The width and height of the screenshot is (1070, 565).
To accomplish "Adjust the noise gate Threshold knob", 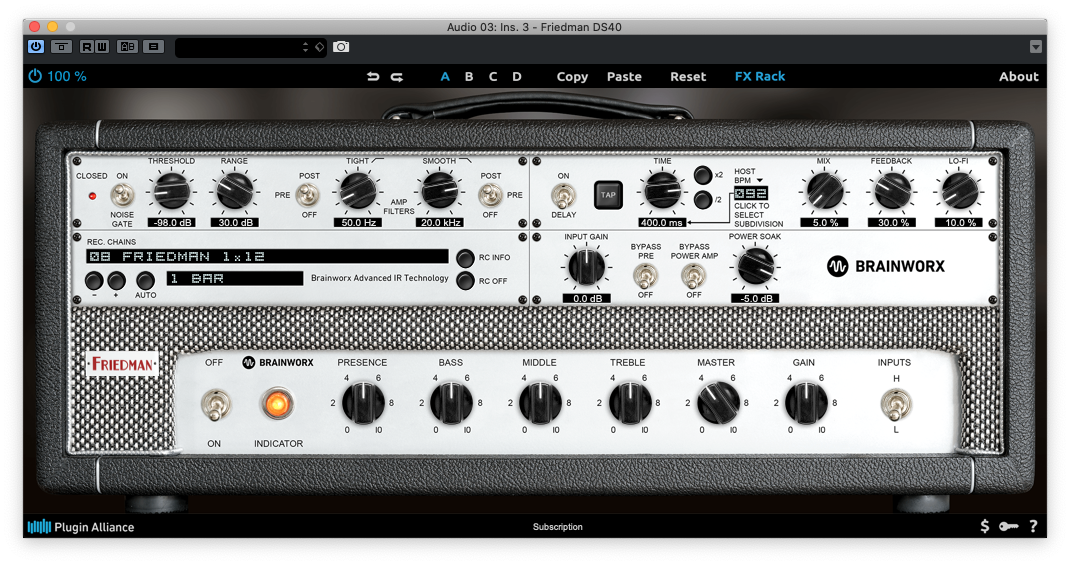I will coord(171,190).
